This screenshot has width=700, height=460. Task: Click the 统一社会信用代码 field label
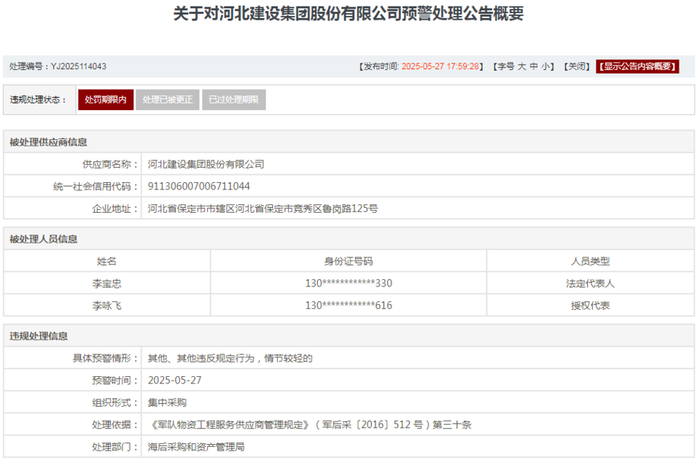tap(95, 186)
